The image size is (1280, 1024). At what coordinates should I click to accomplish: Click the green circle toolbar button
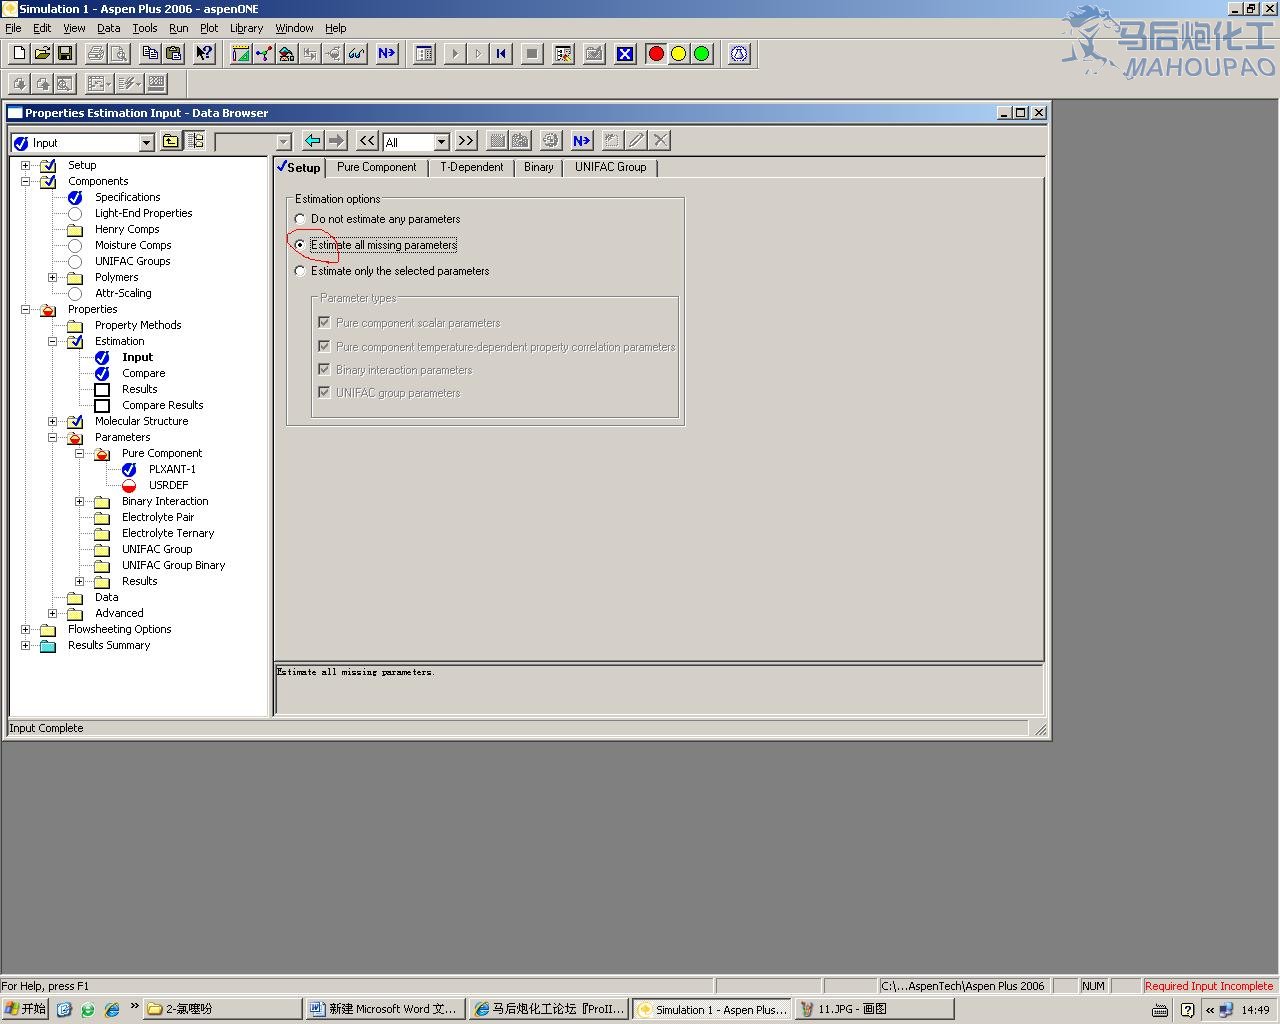(x=702, y=54)
